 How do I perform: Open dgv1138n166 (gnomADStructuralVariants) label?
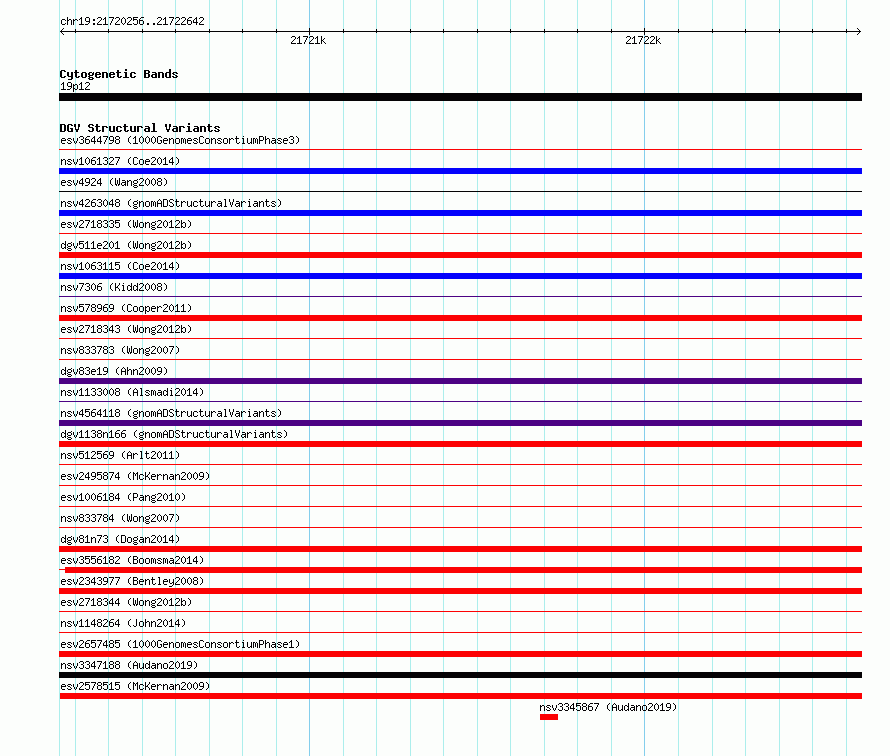pyautogui.click(x=174, y=434)
